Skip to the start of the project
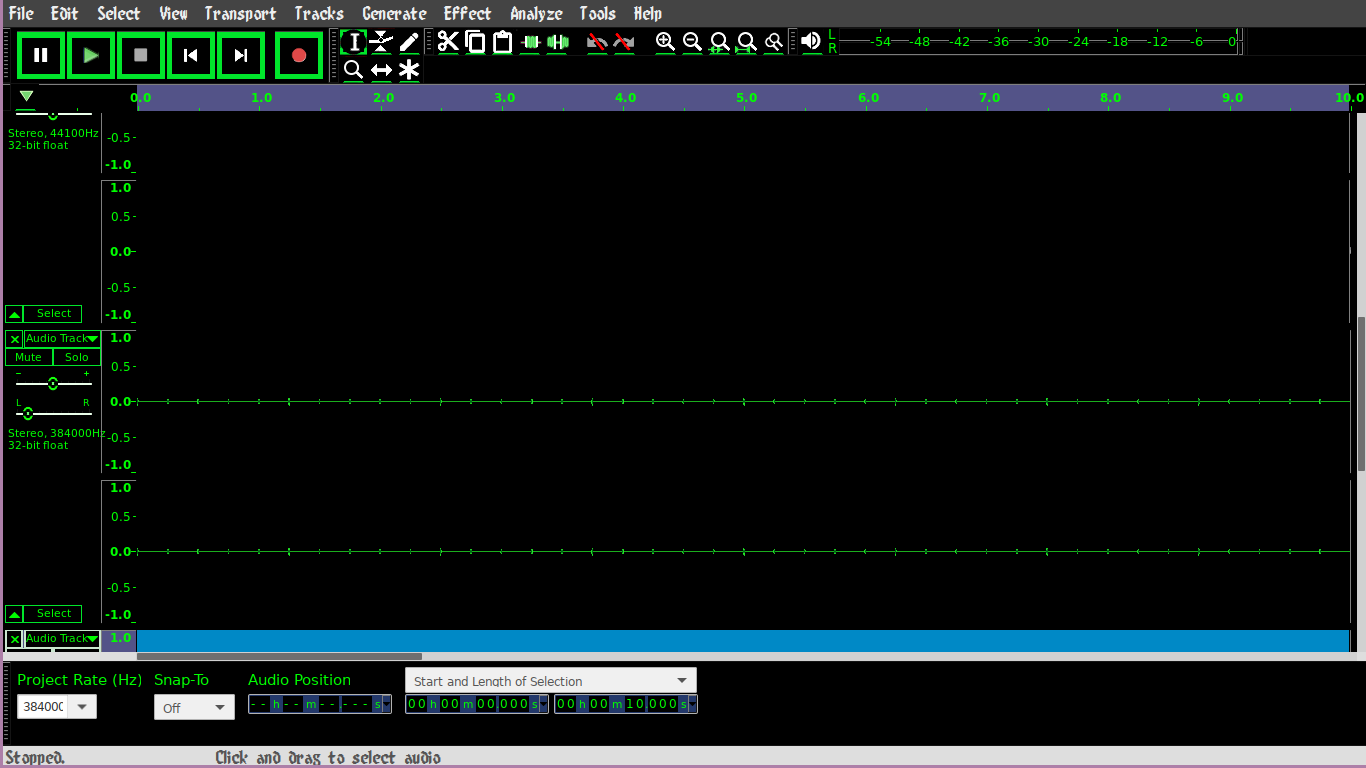The height and width of the screenshot is (768, 1366). (x=191, y=55)
